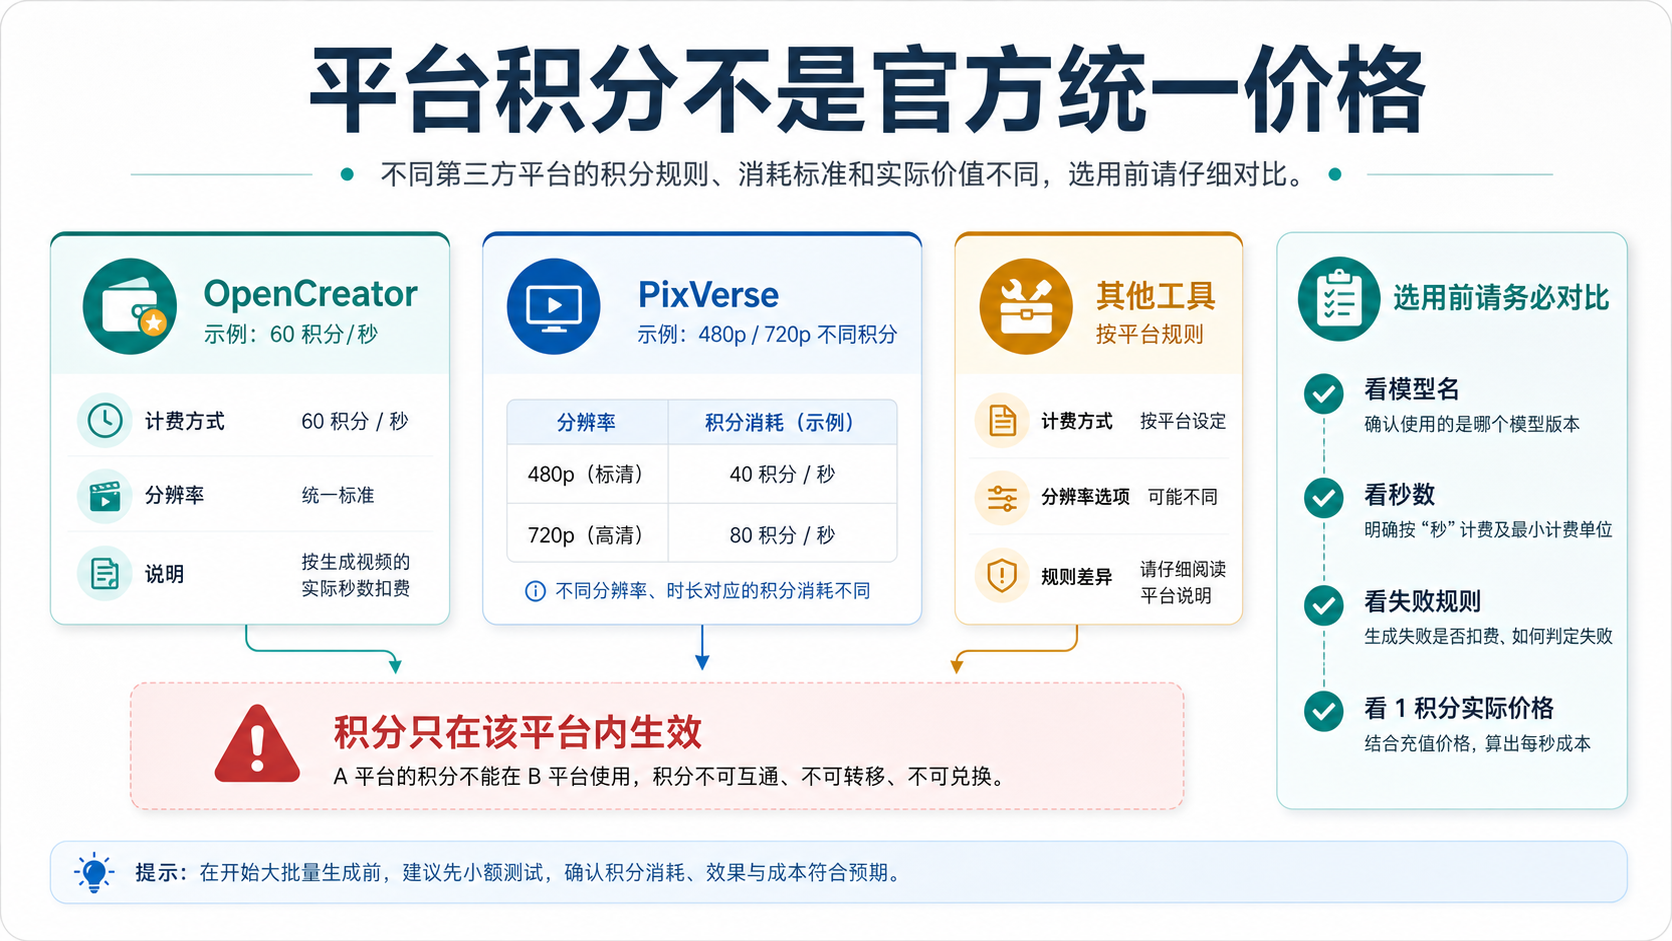Click the 选用前请务必对比 panel heading
Image resolution: width=1672 pixels, height=941 pixels.
(1501, 298)
